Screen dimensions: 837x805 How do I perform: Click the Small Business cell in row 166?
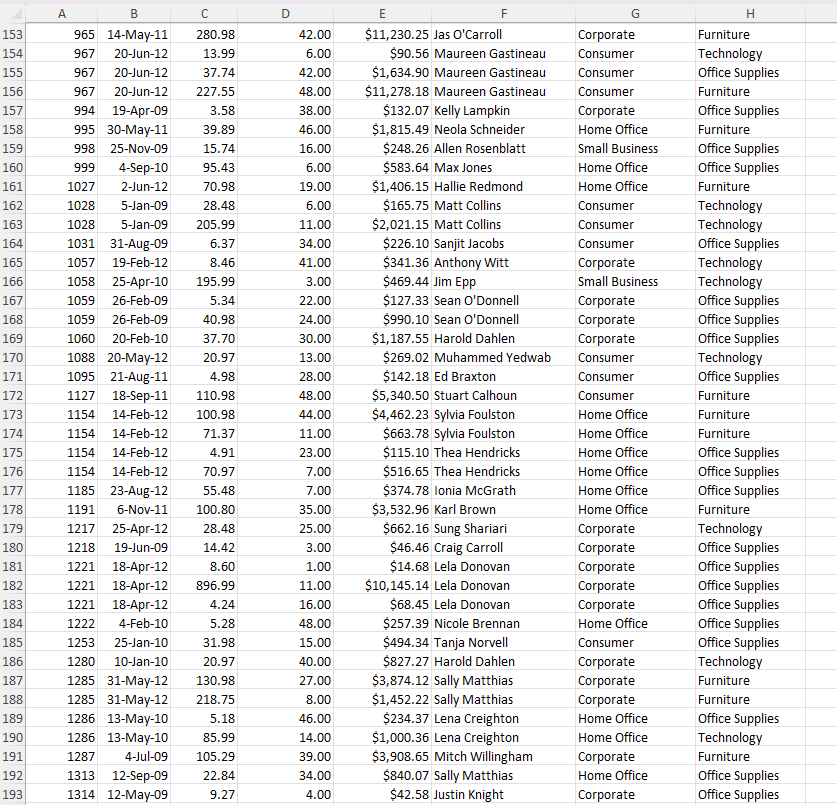634,281
